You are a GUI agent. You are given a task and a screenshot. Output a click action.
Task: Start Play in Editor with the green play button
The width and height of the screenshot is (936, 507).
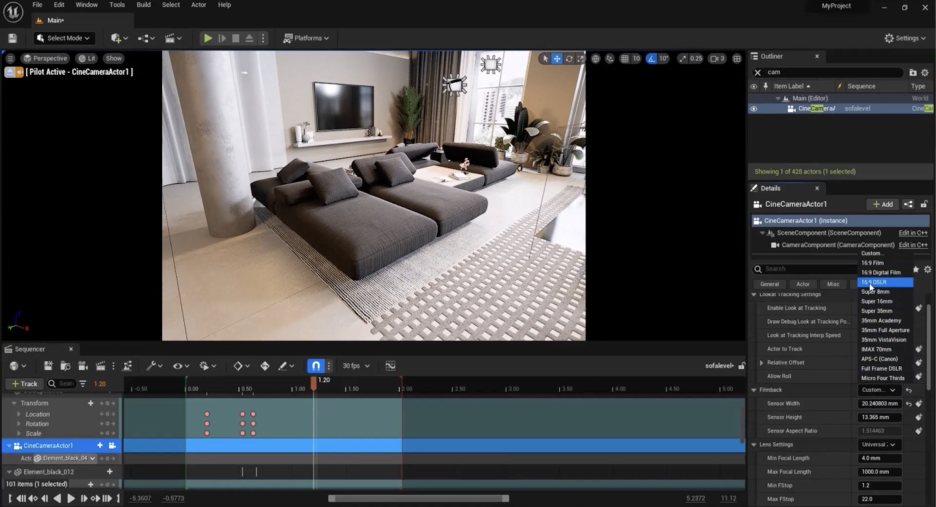coord(208,38)
